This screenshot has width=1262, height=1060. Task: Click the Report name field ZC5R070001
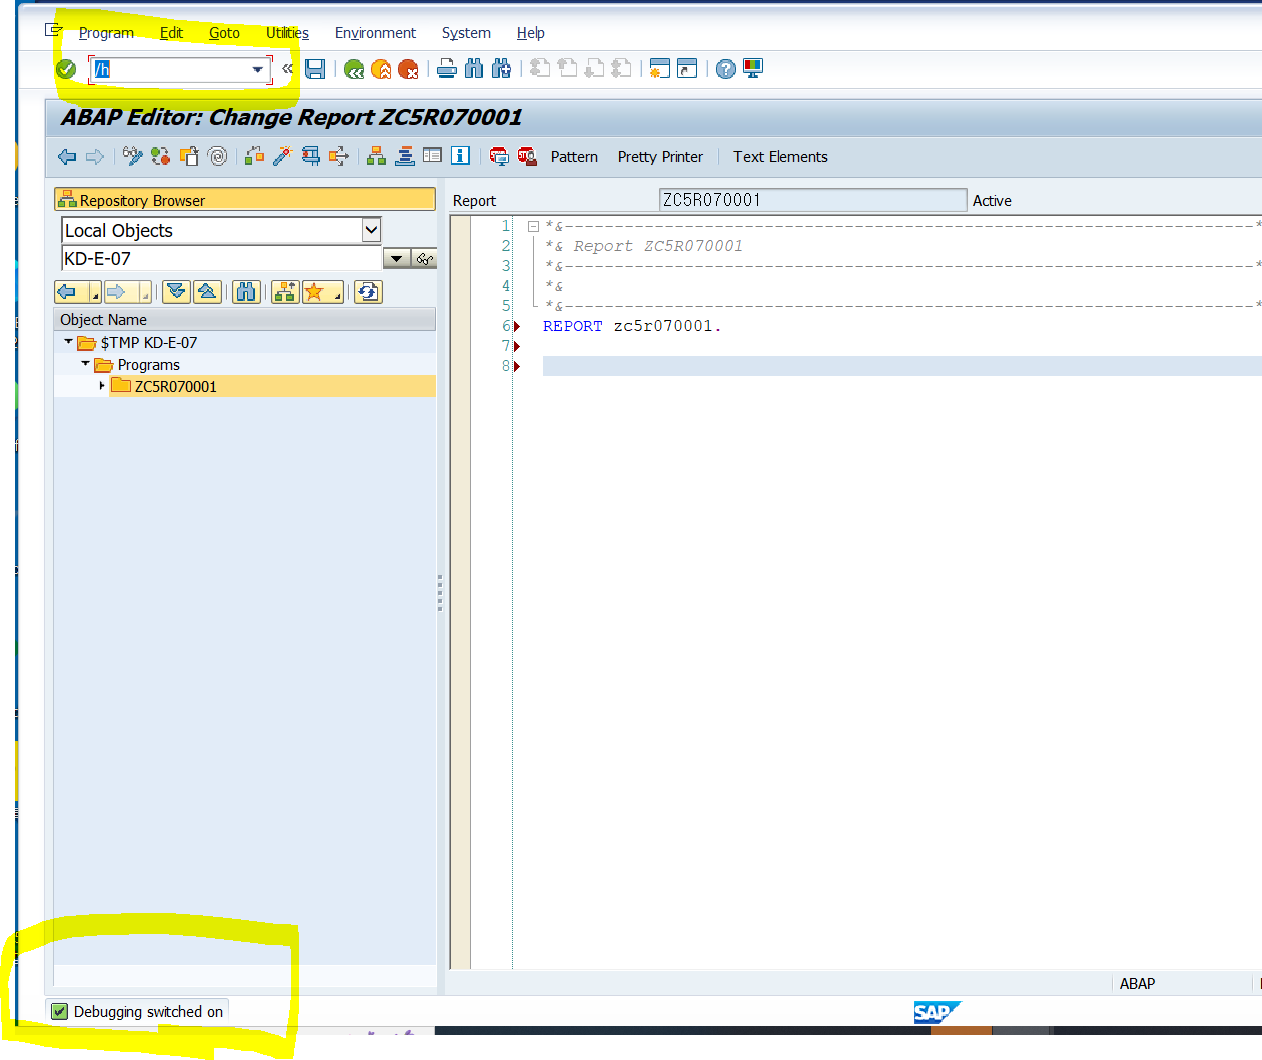[812, 200]
